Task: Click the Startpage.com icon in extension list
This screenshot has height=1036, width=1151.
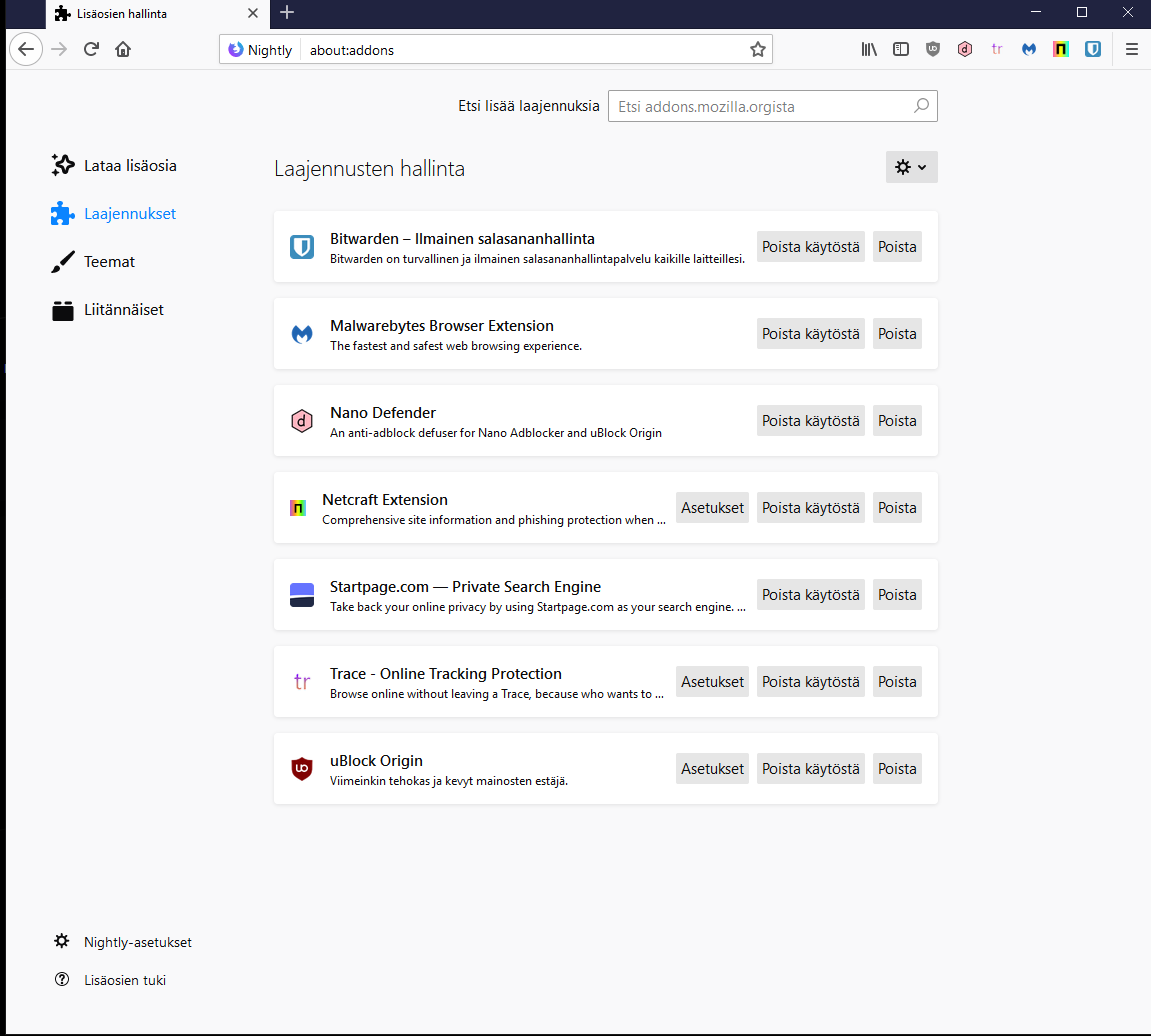Action: coord(302,595)
